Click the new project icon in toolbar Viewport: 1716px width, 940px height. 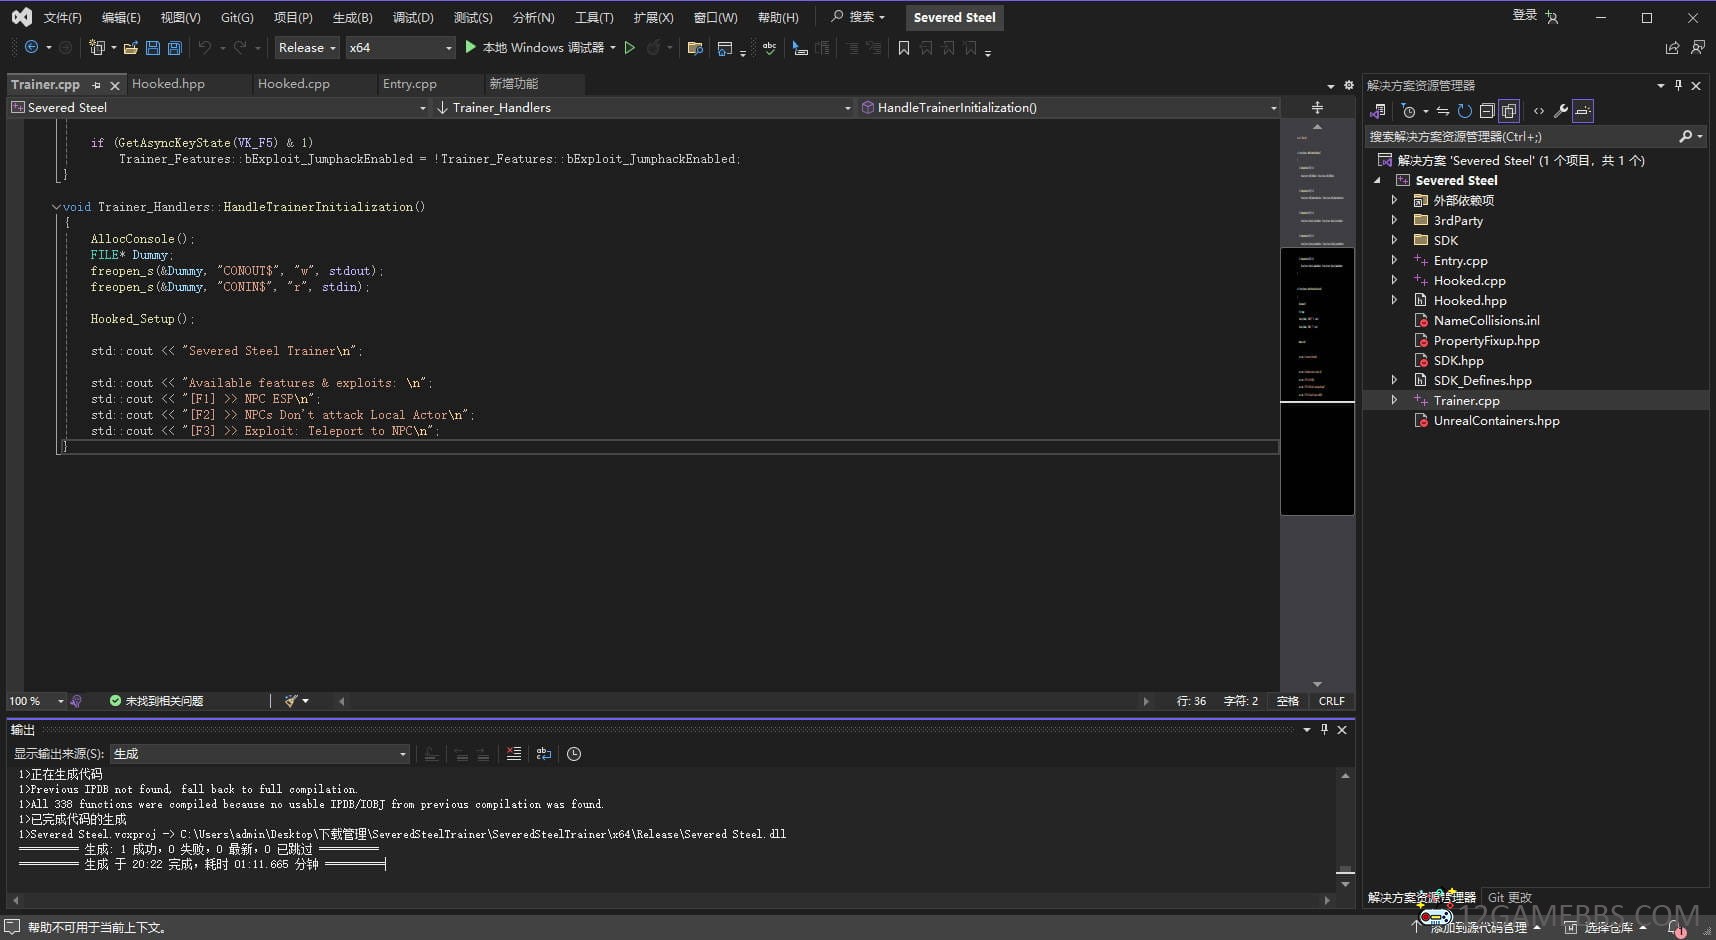pyautogui.click(x=97, y=47)
